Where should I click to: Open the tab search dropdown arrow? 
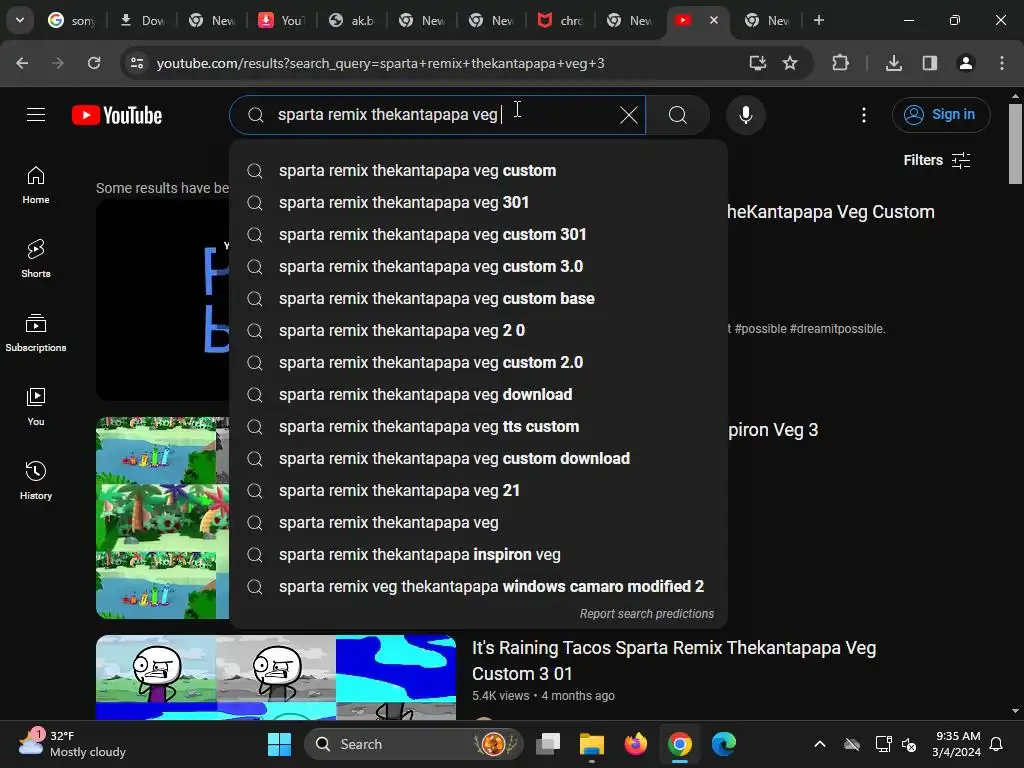tap(20, 20)
